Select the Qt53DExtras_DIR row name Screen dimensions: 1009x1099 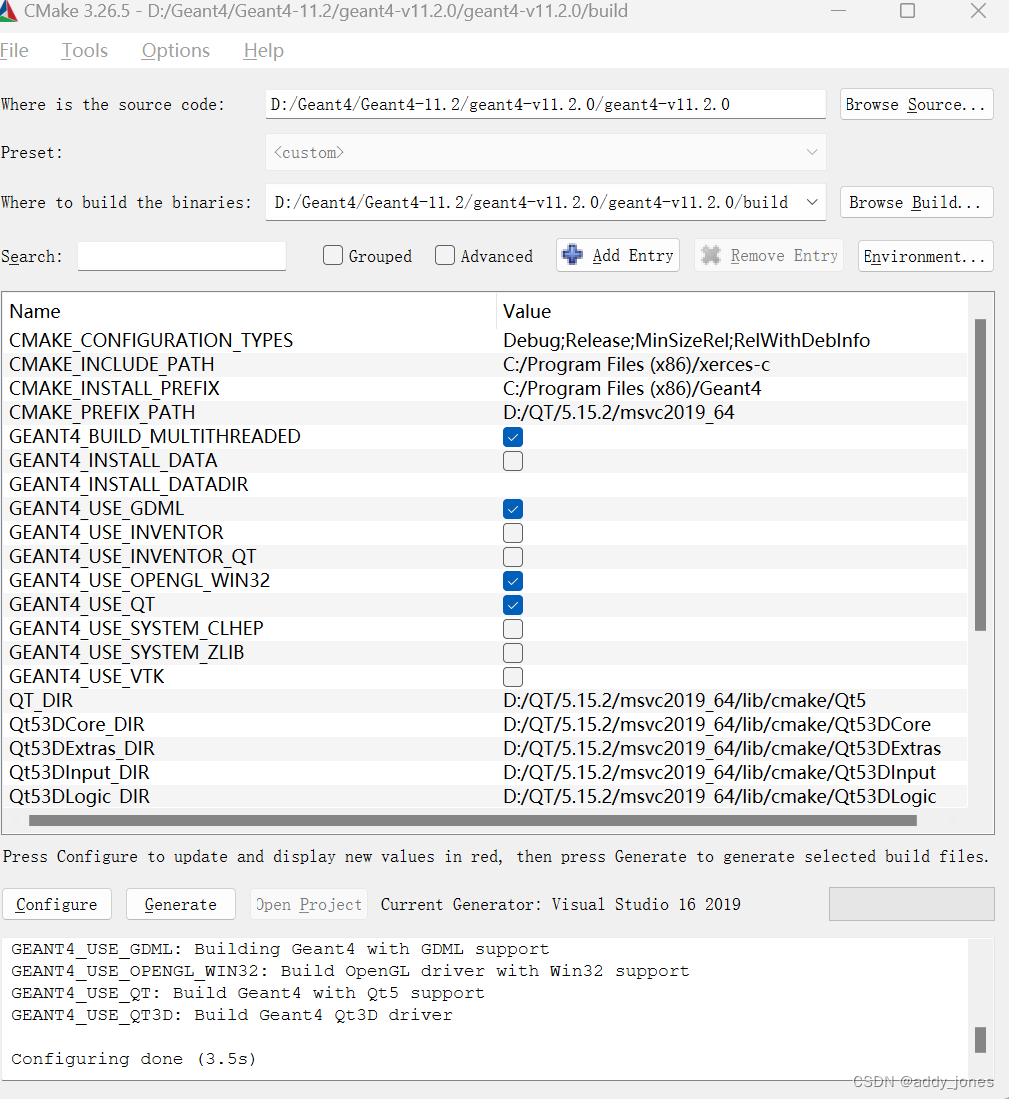pos(81,749)
